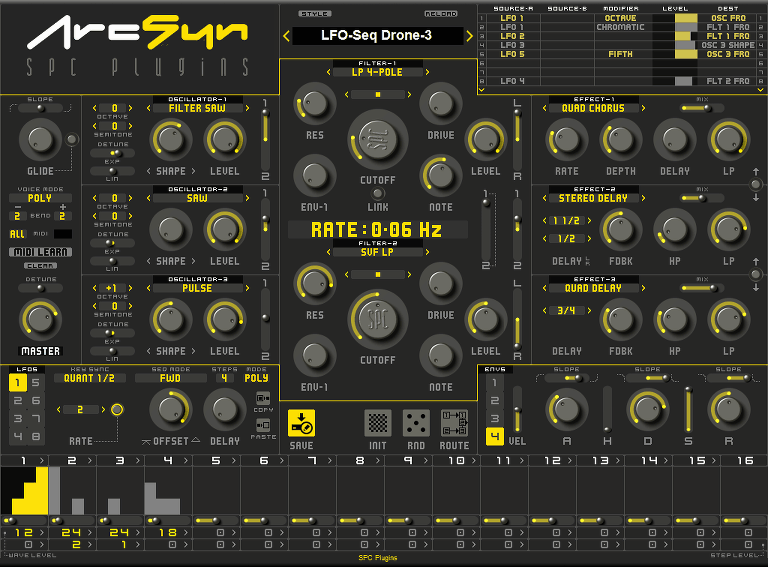Click the Filter-1 Drive knob
768x567 pixels.
pos(441,103)
